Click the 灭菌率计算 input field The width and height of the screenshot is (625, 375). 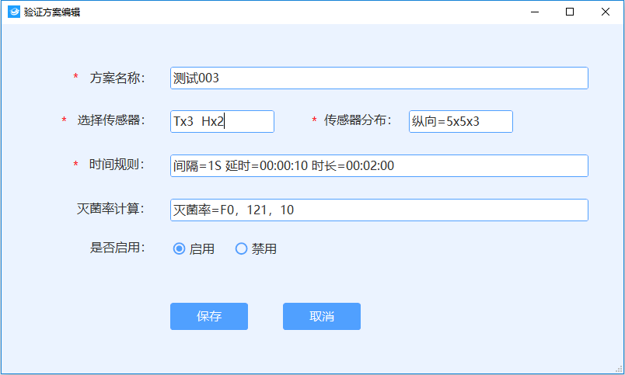point(379,210)
